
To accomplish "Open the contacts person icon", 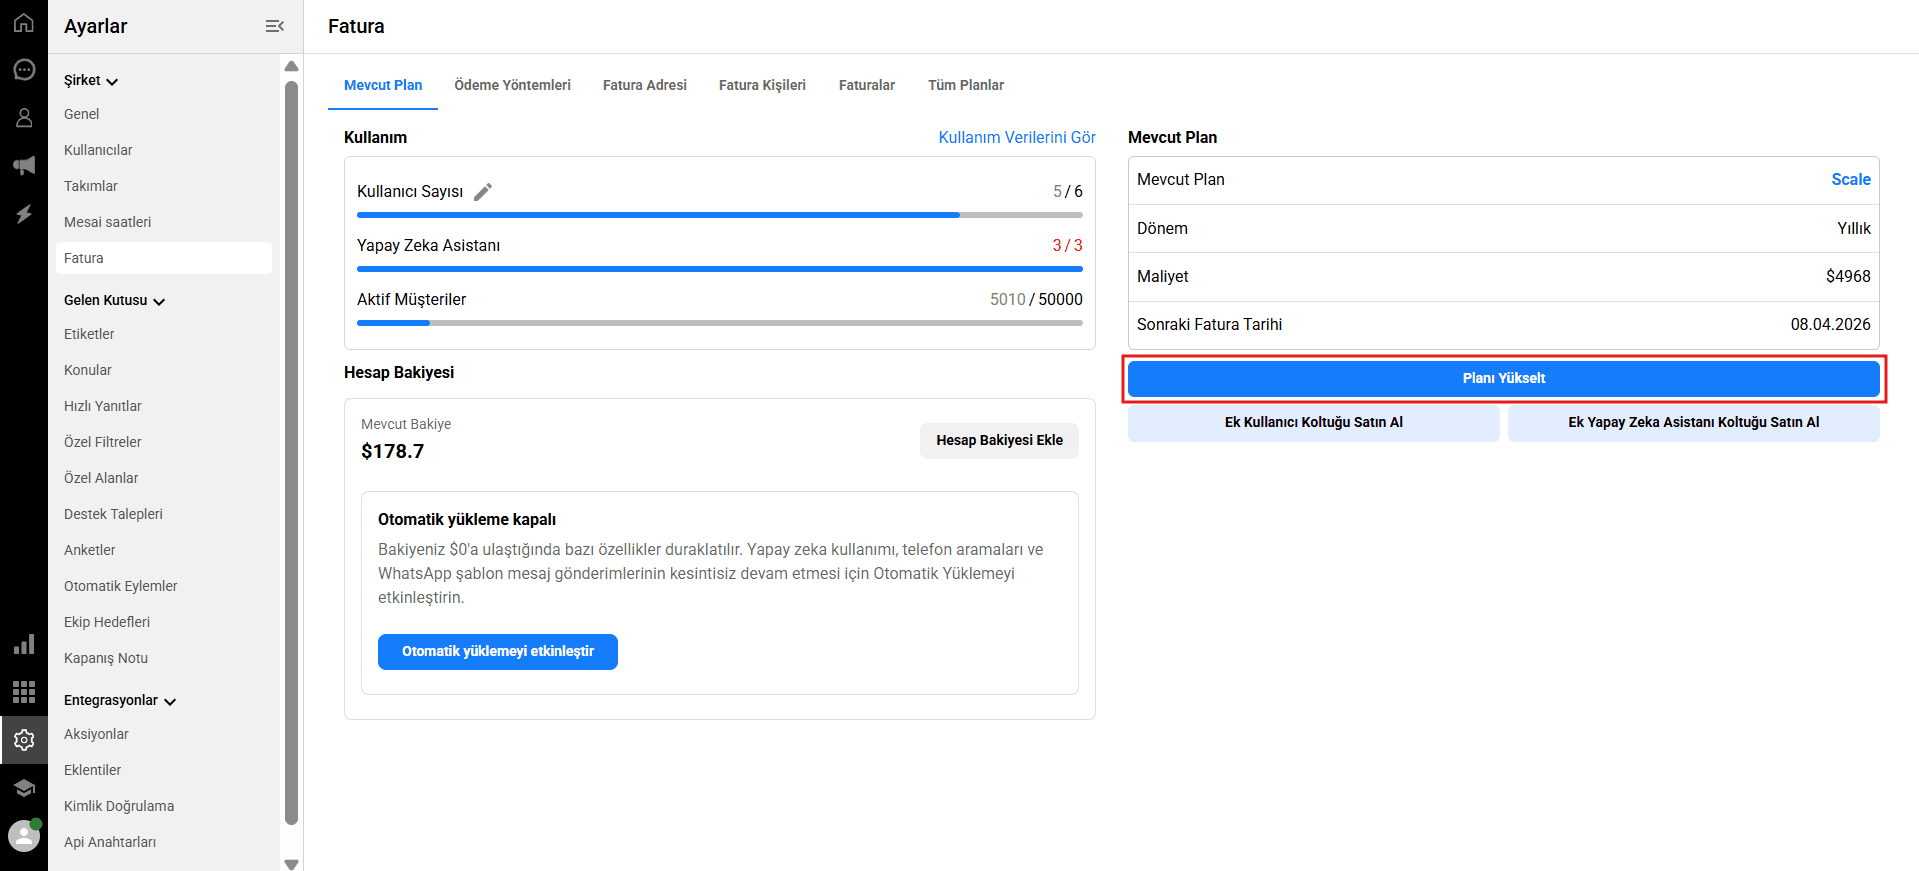I will point(24,118).
